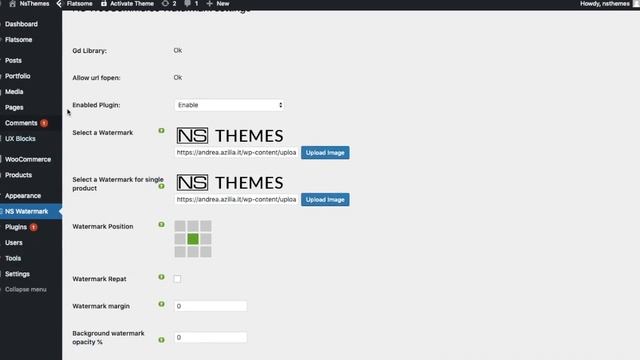Screen dimensions: 640x360
Task: Select green center watermark position square
Action: (x=193, y=239)
